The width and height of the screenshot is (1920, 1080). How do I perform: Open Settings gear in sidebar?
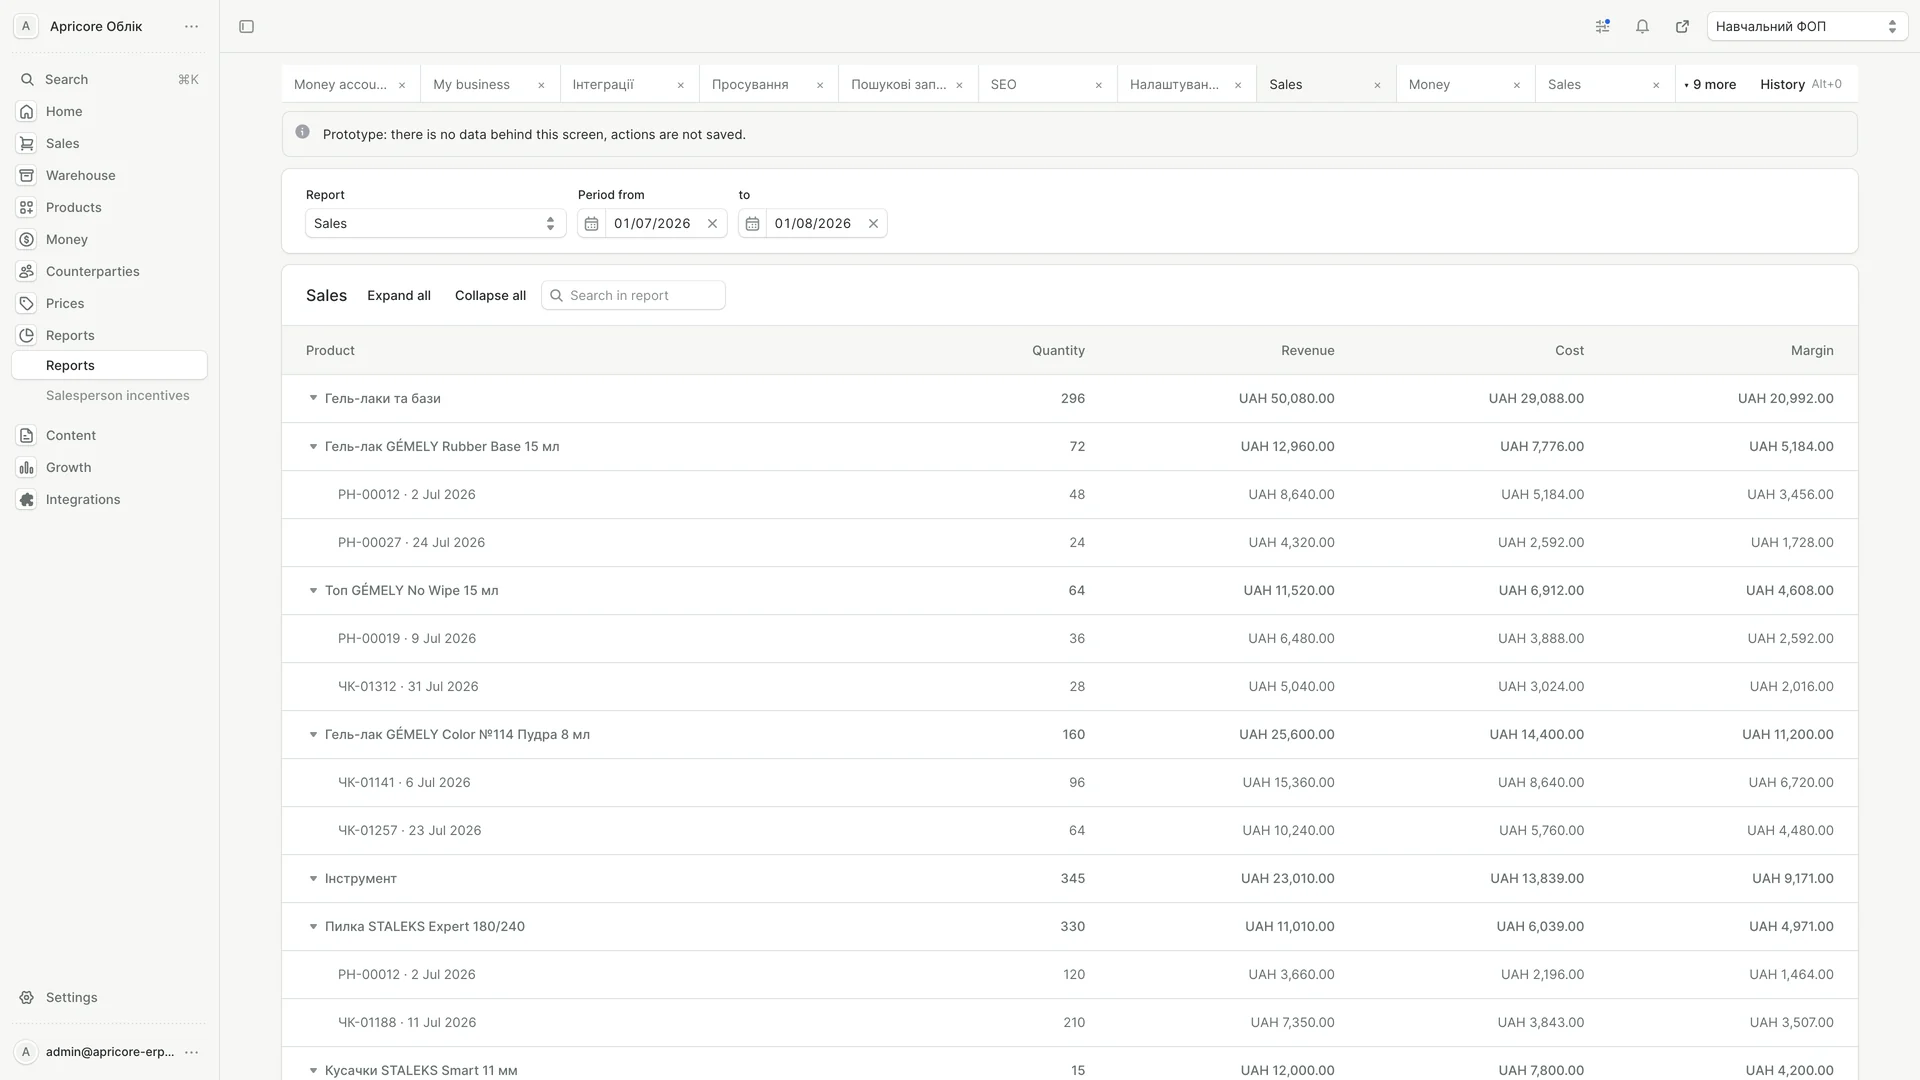tap(27, 997)
